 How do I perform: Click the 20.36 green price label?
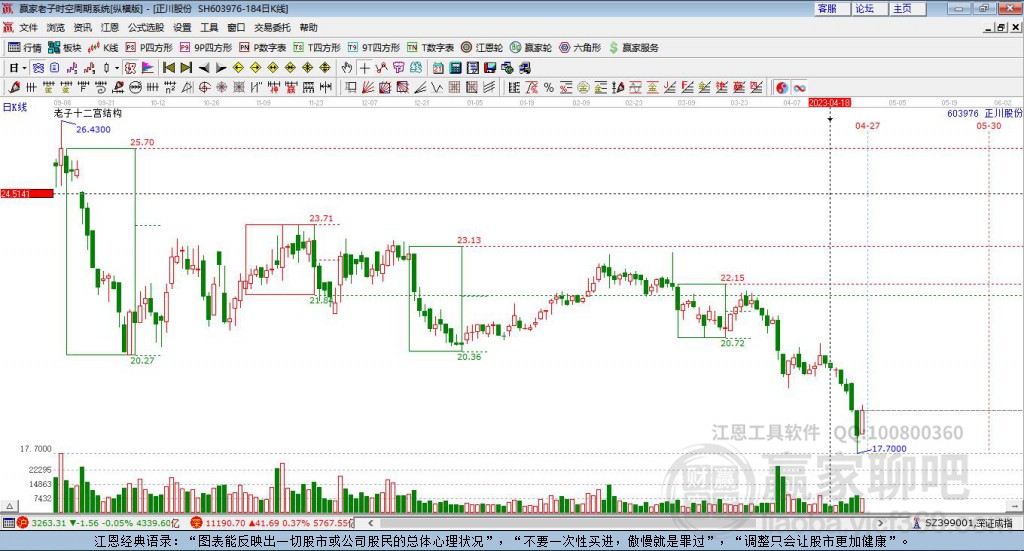(x=469, y=356)
